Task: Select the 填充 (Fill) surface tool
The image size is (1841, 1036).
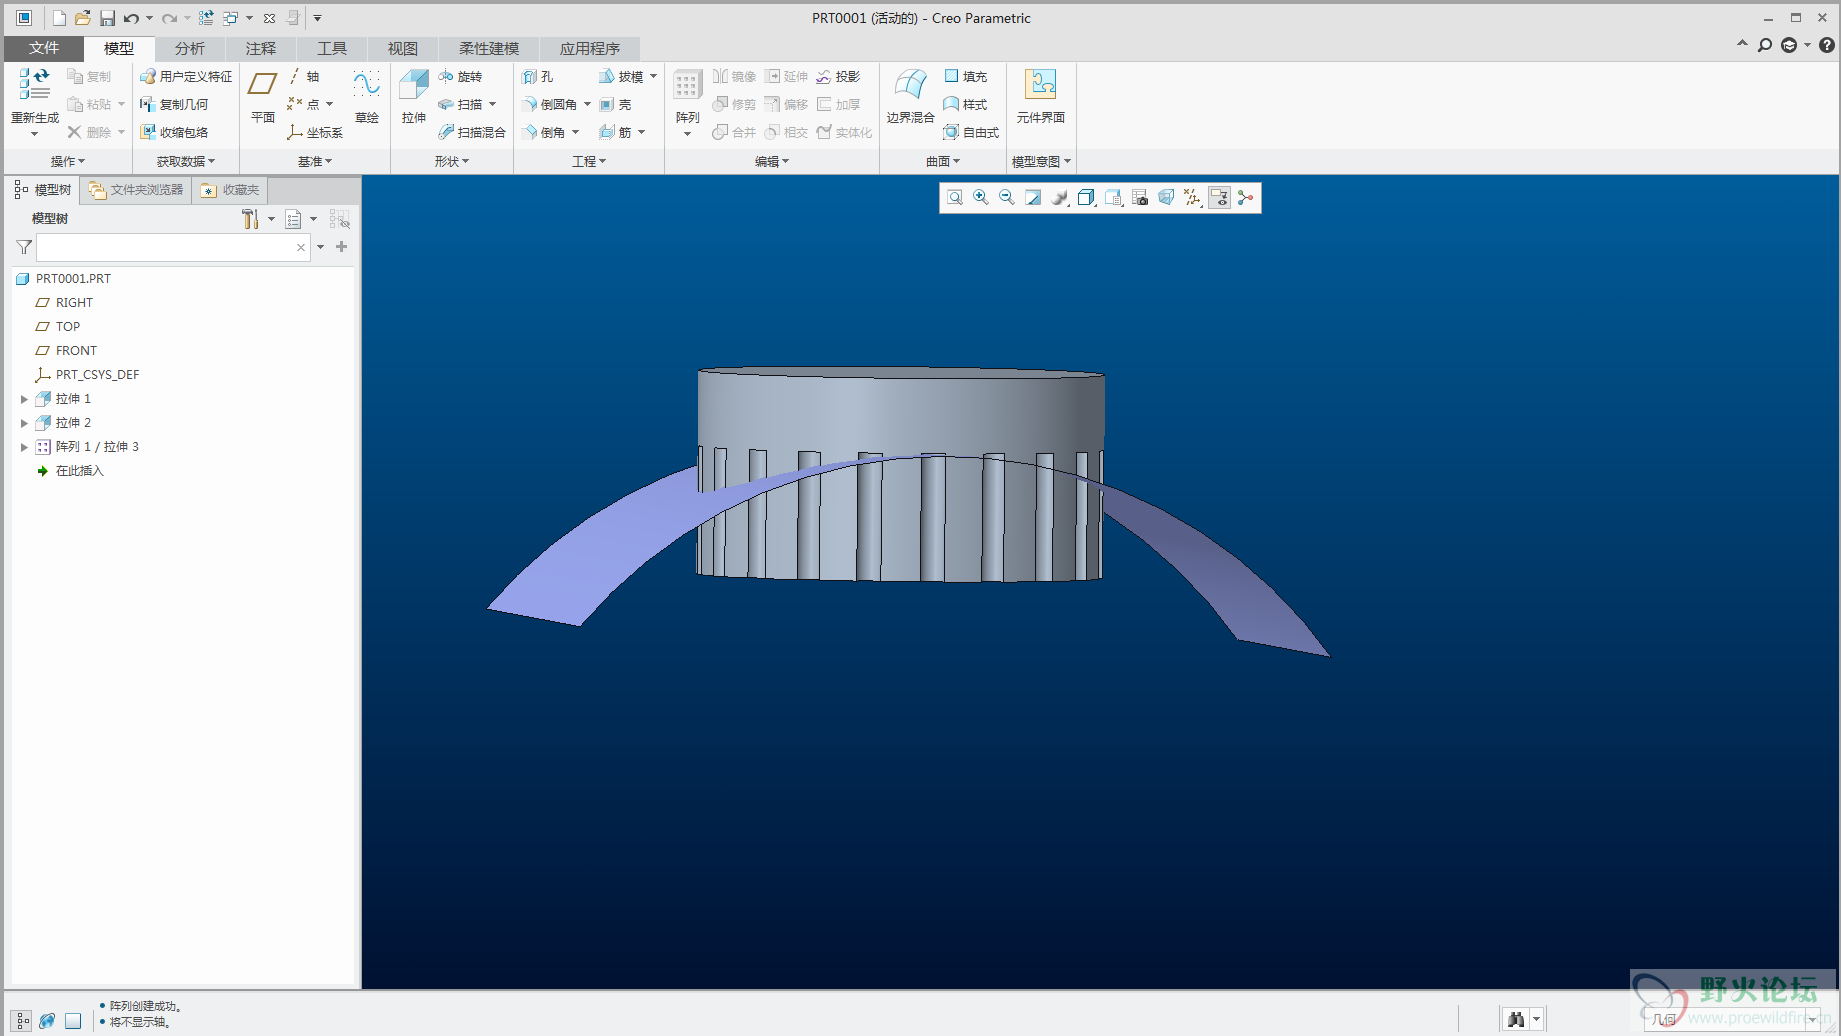Action: pos(965,76)
